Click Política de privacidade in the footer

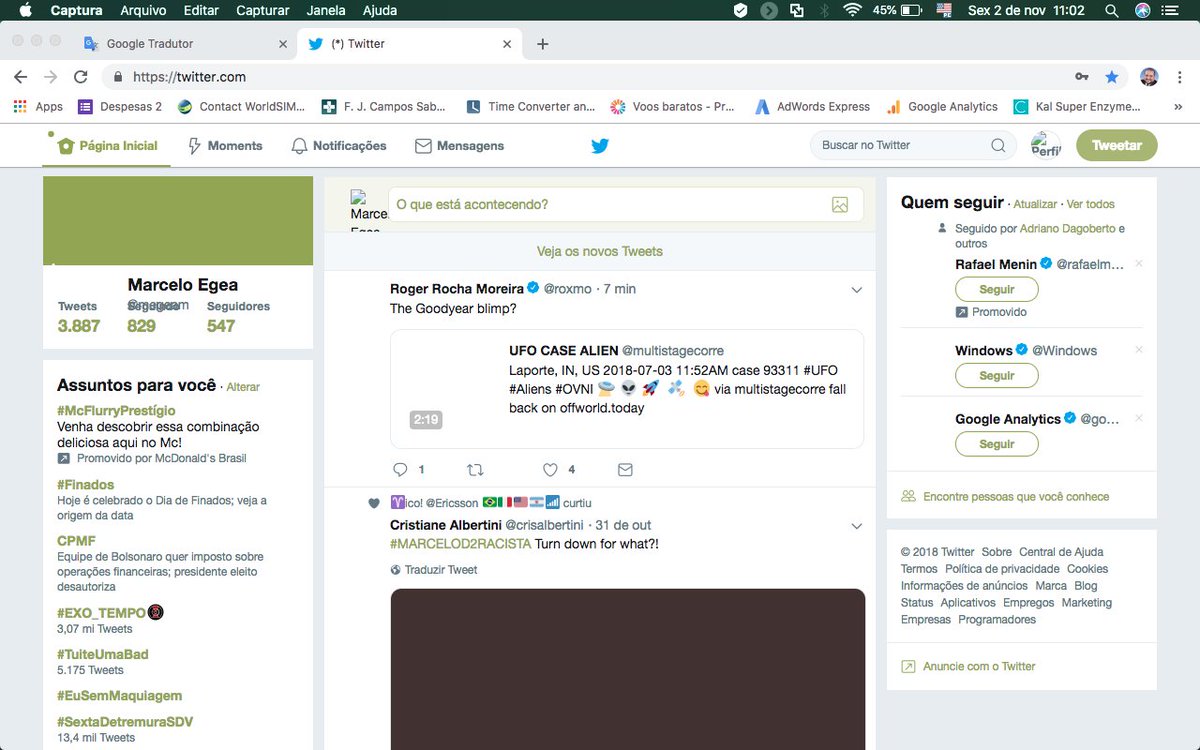tap(1003, 569)
